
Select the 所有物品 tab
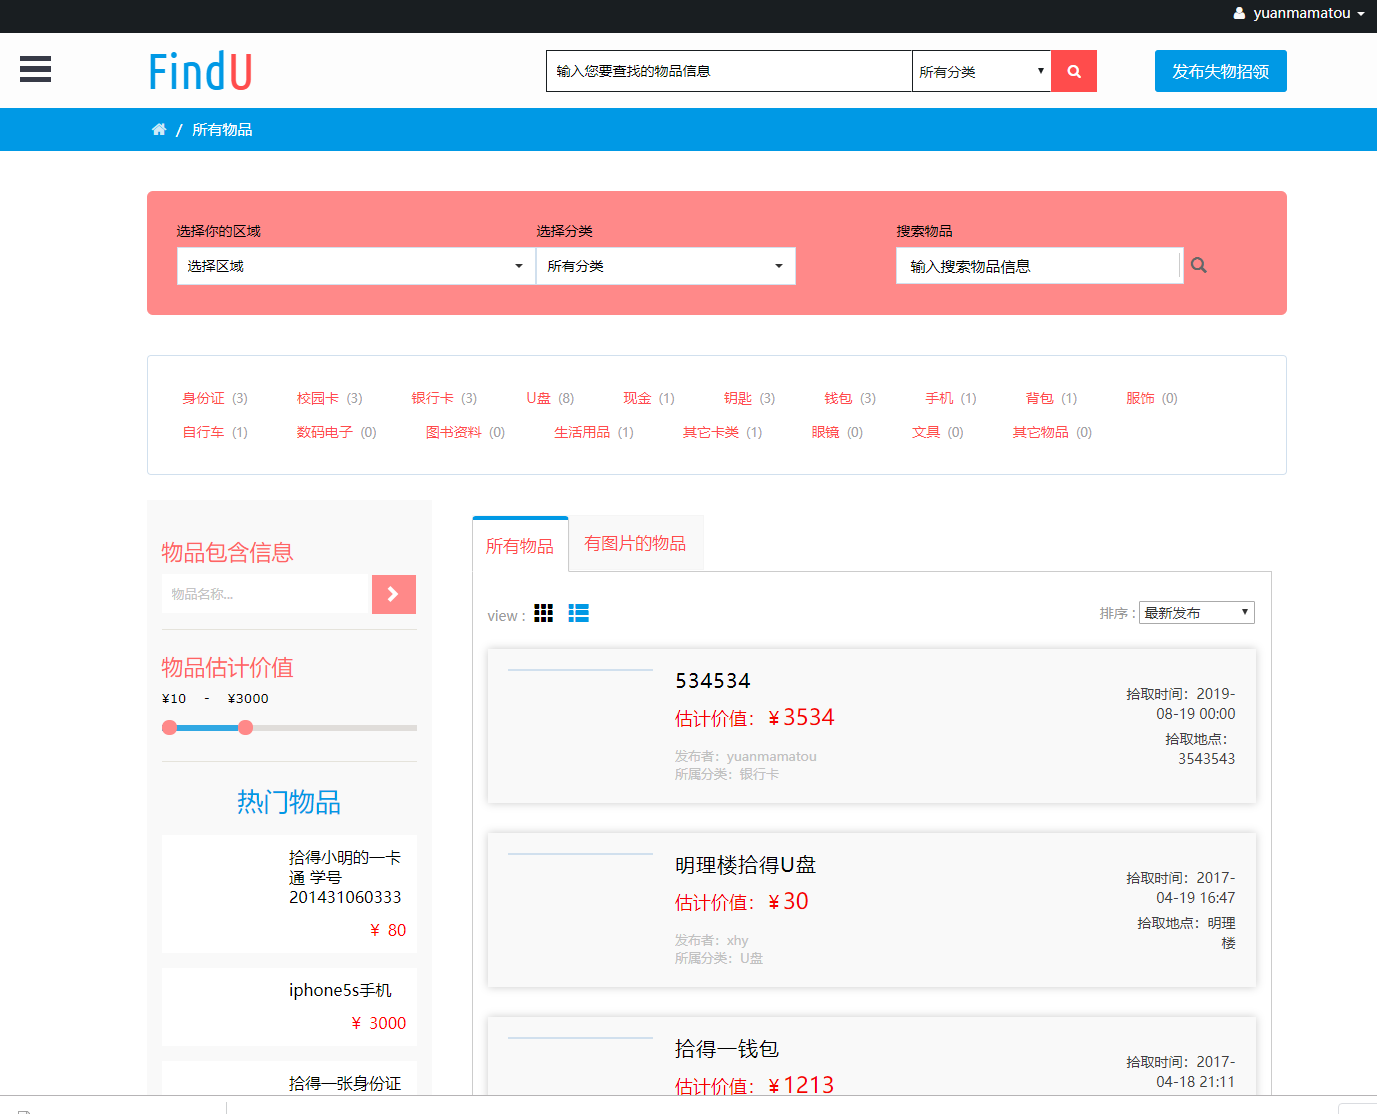click(519, 545)
